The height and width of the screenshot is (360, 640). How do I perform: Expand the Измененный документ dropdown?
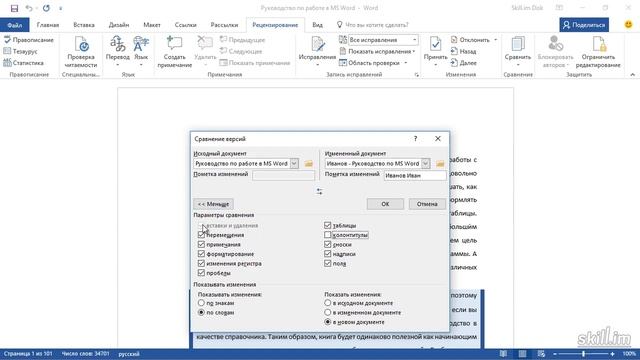click(x=425, y=164)
